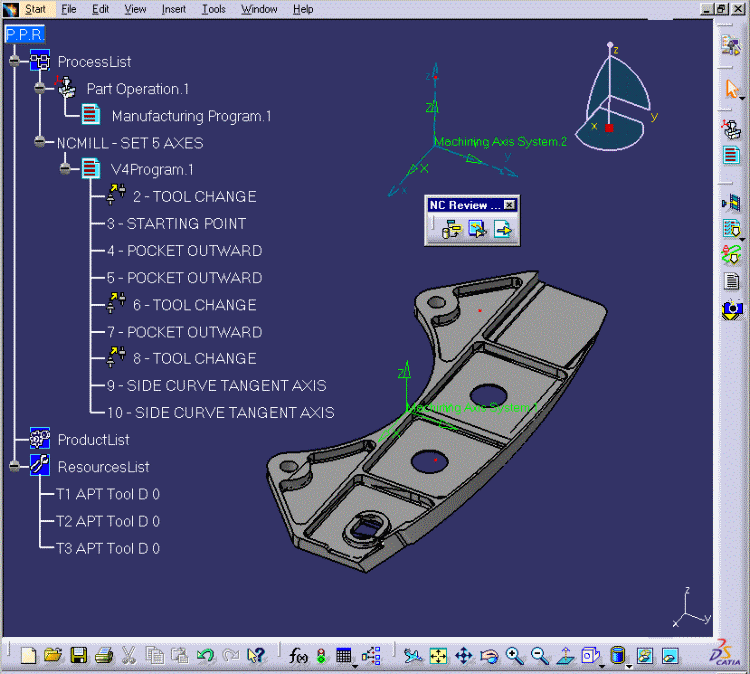The height and width of the screenshot is (674, 750).
Task: Collapse the V4Program.1 node
Action: tap(65, 169)
